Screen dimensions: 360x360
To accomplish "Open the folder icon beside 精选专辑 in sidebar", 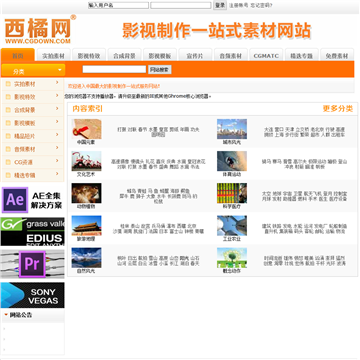I will (x=8, y=175).
